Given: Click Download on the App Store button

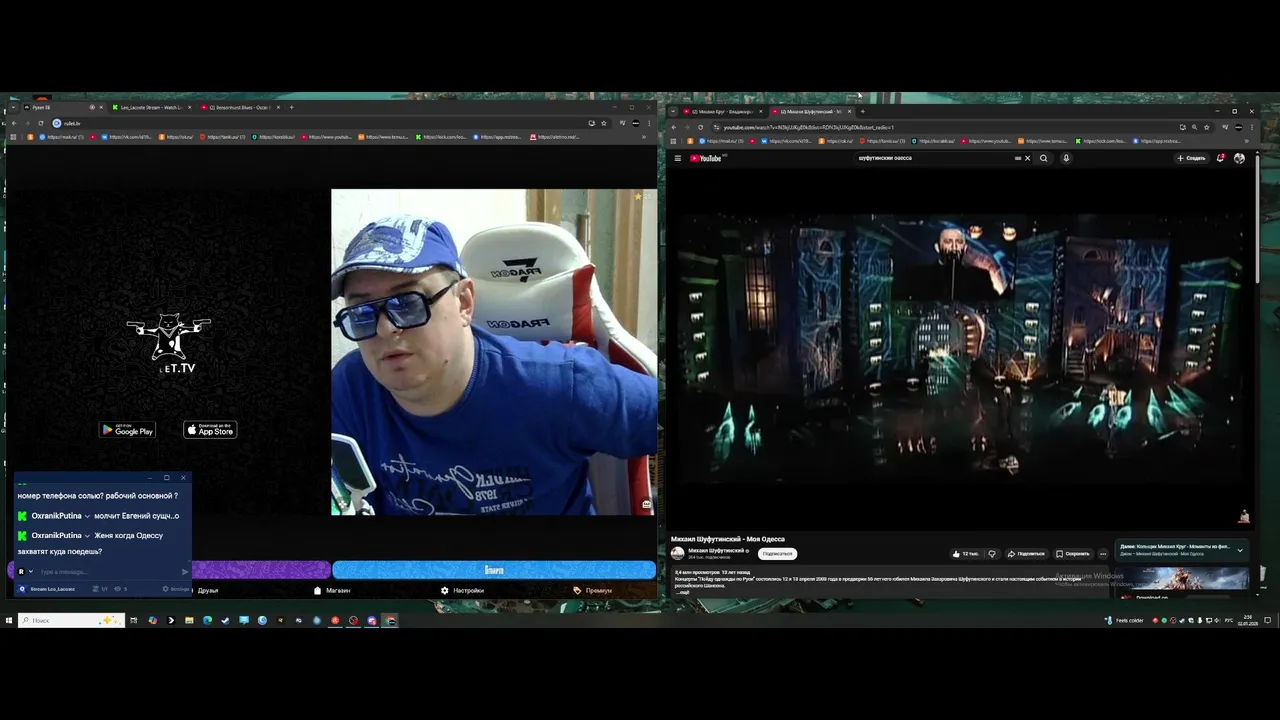Looking at the screenshot, I should (210, 430).
